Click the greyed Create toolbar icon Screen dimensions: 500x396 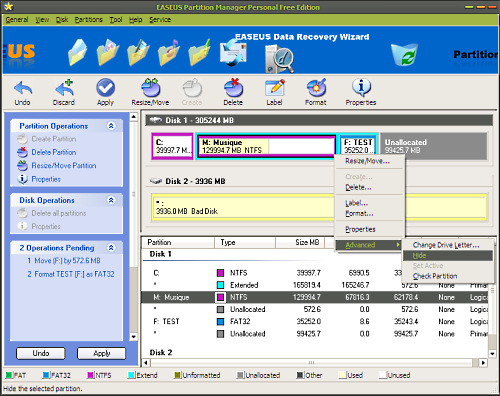pos(192,88)
